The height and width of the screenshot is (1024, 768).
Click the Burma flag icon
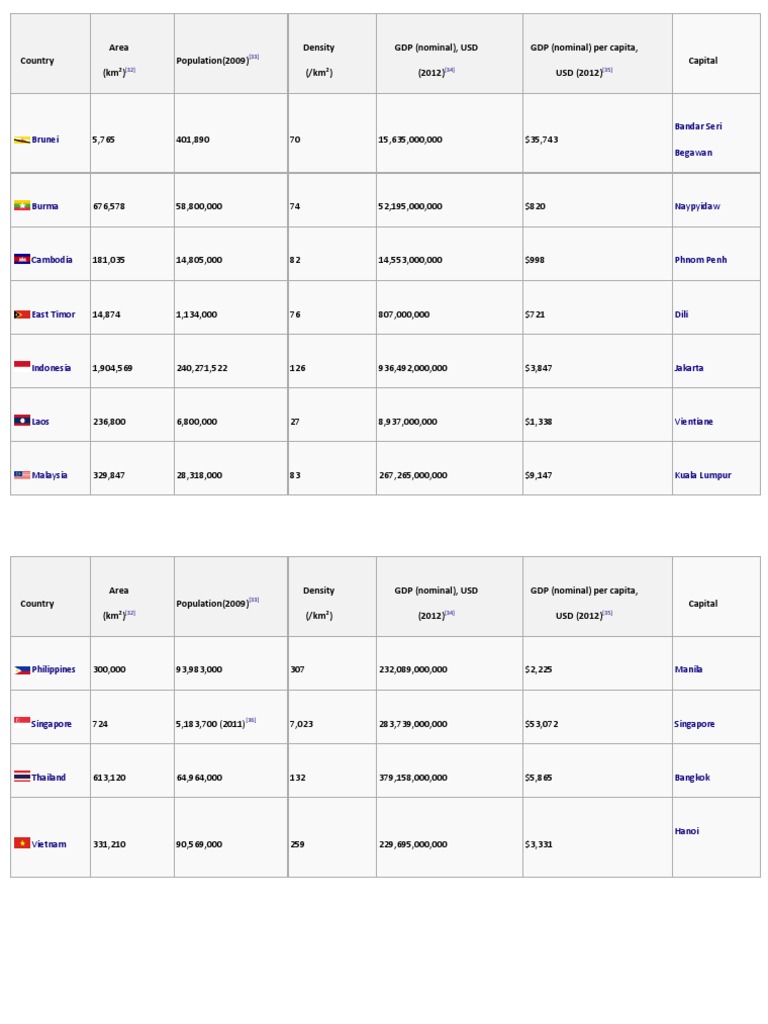22,206
